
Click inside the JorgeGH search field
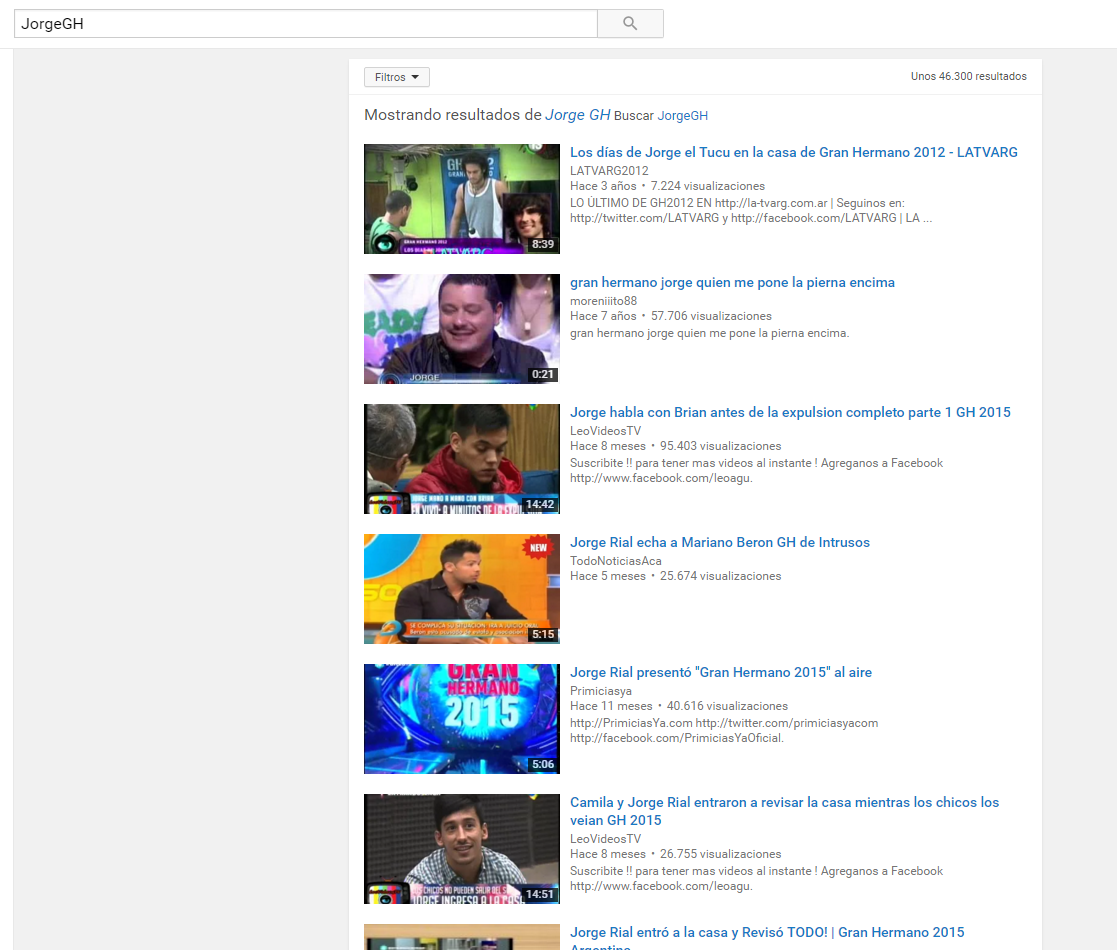[x=305, y=24]
